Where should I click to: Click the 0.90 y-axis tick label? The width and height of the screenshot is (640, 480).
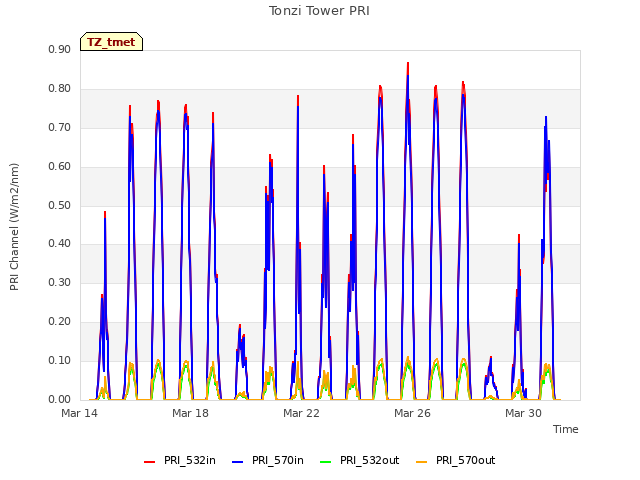pyautogui.click(x=60, y=50)
